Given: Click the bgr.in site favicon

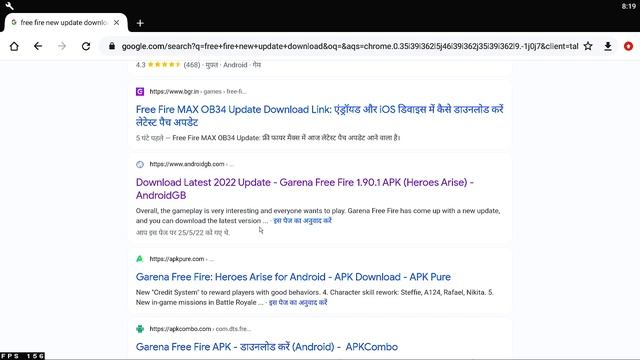Looking at the screenshot, I should click(x=140, y=91).
